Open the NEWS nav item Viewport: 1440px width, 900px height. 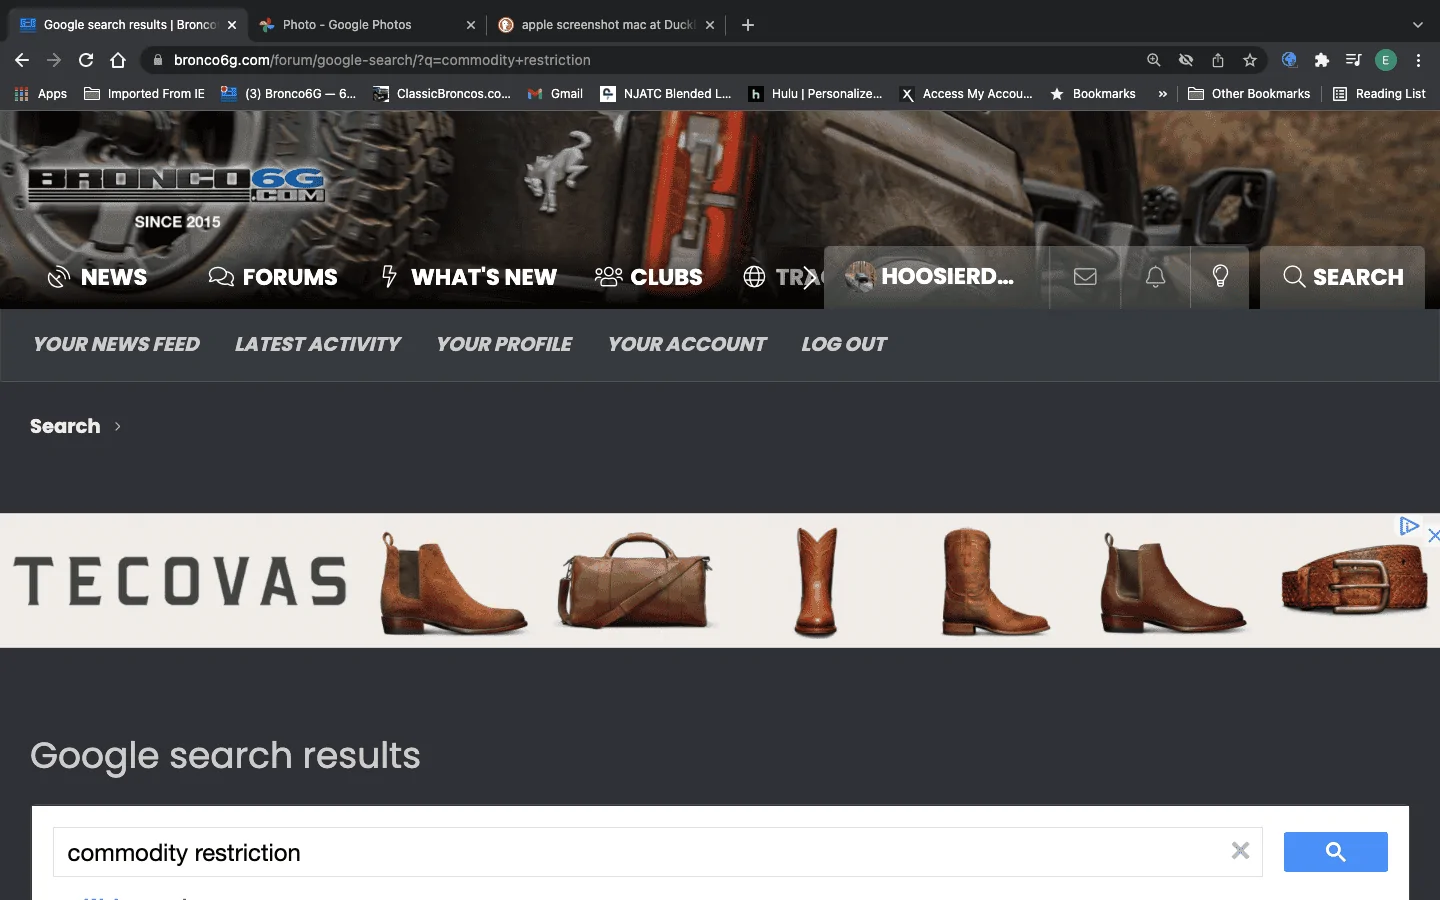tap(97, 277)
